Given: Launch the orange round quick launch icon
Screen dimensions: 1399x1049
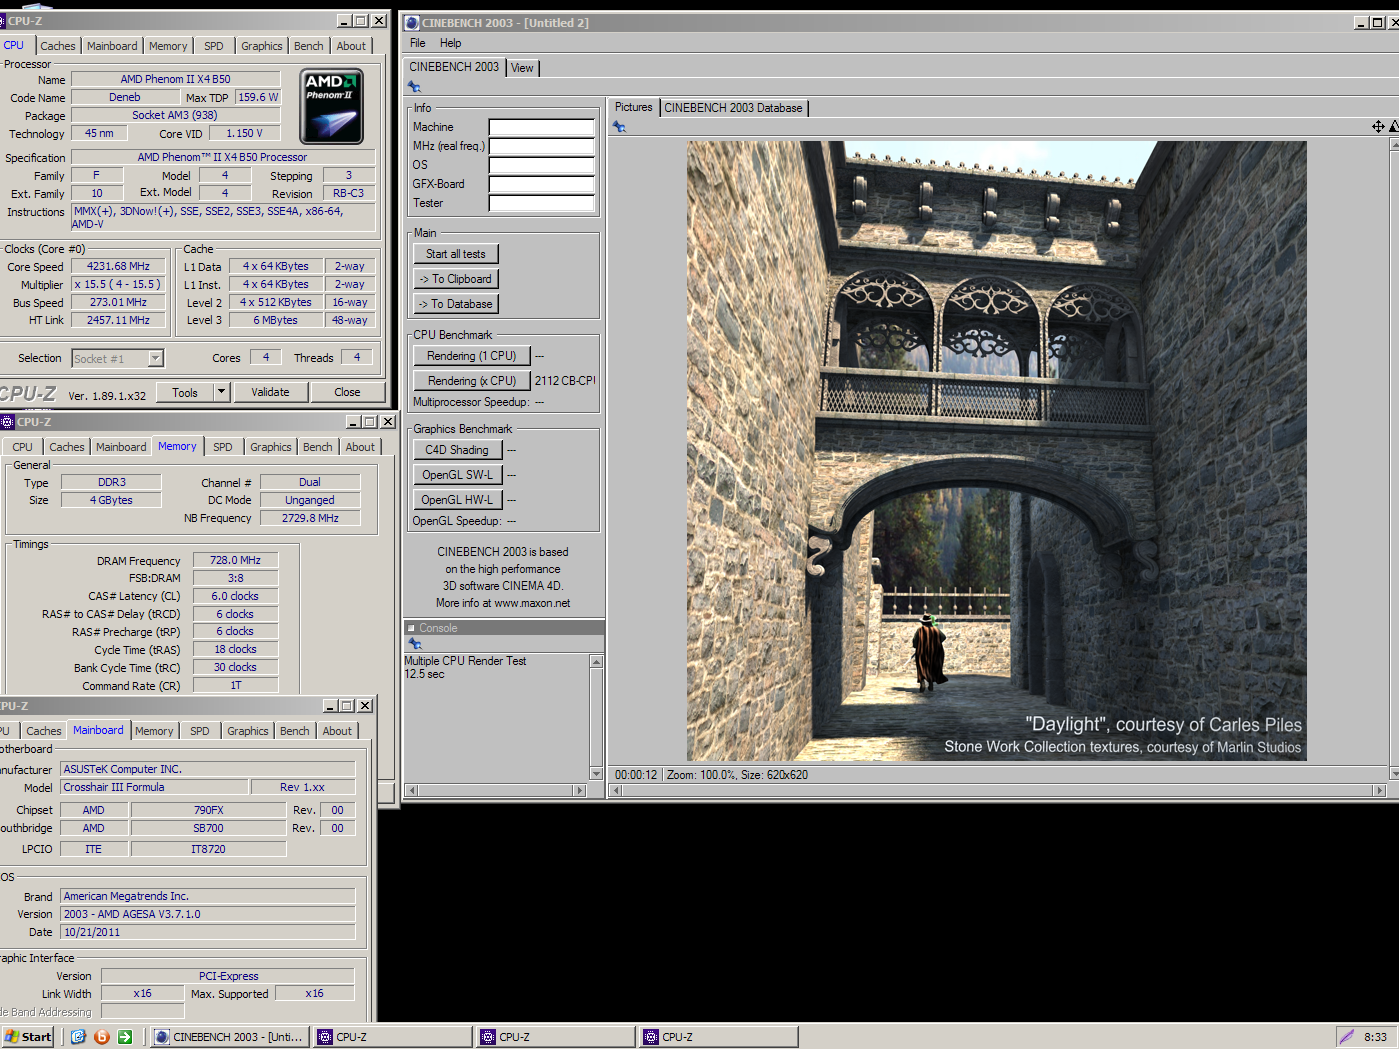Looking at the screenshot, I should point(101,1037).
